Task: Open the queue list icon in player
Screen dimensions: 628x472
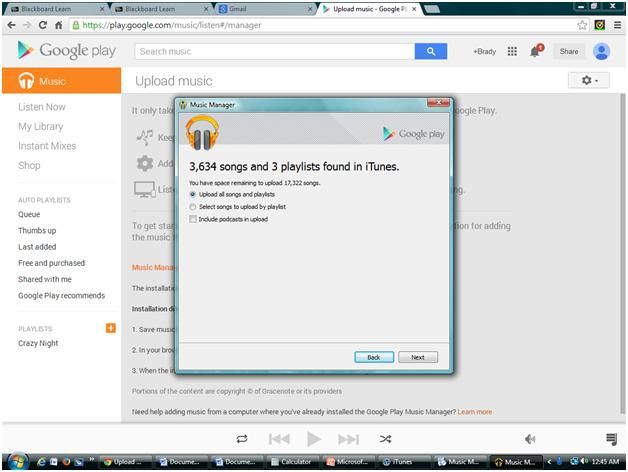Action: (x=611, y=439)
